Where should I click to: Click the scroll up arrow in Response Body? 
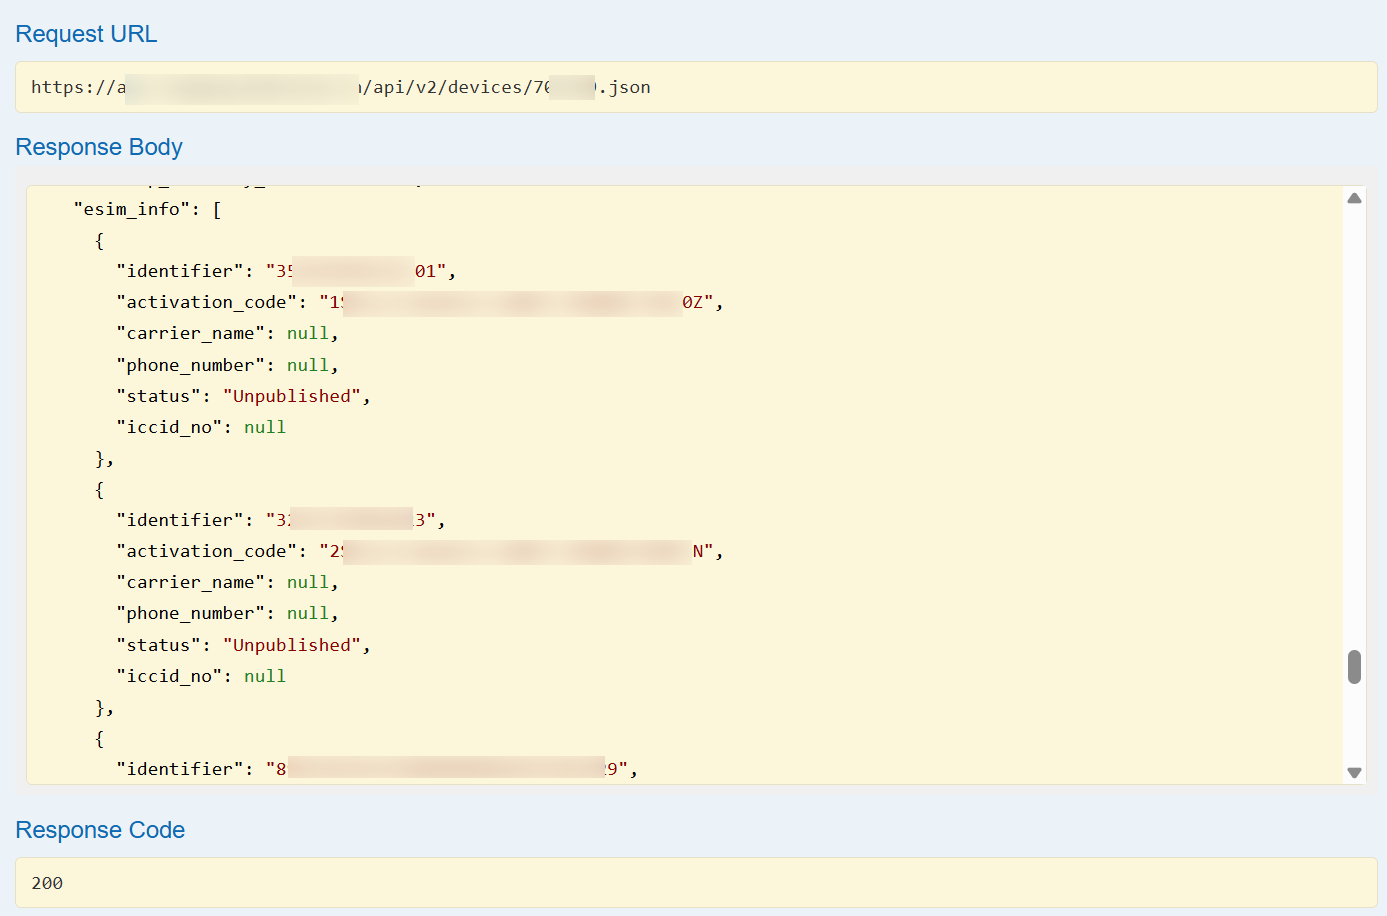(x=1354, y=198)
